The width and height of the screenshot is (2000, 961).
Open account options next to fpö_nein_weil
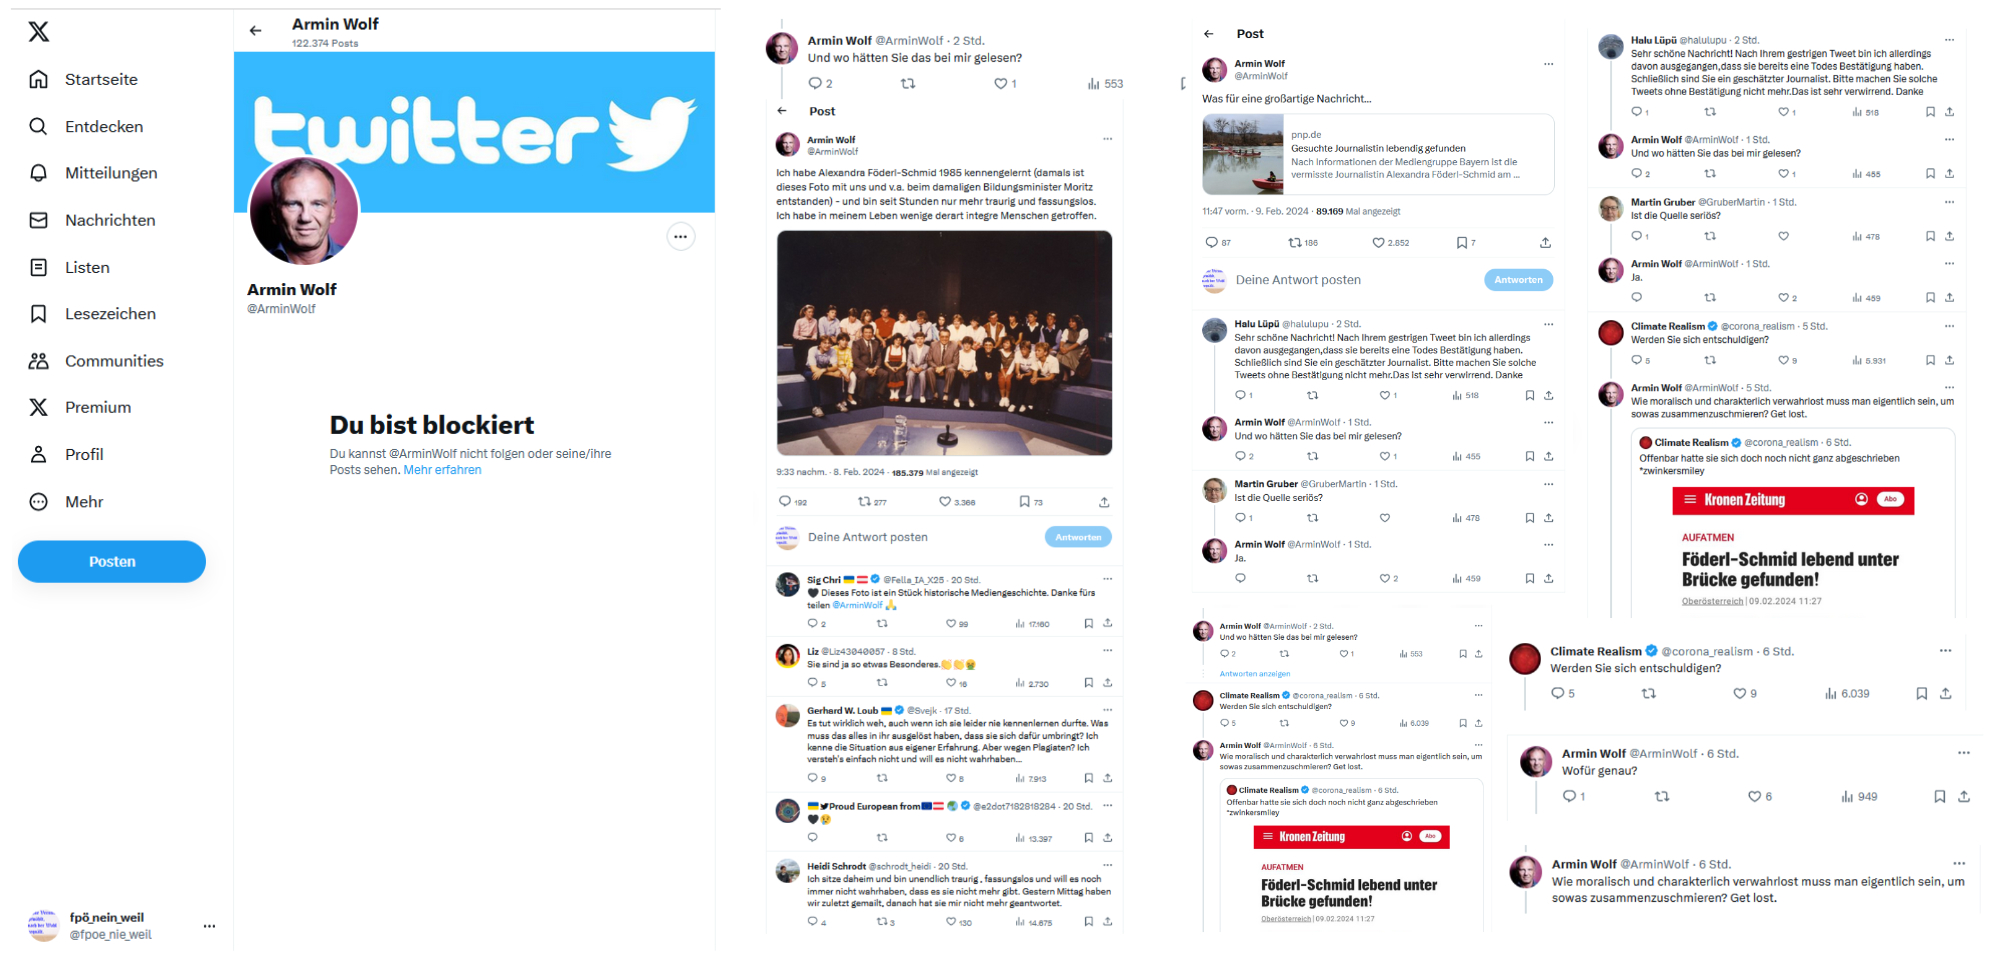click(209, 926)
